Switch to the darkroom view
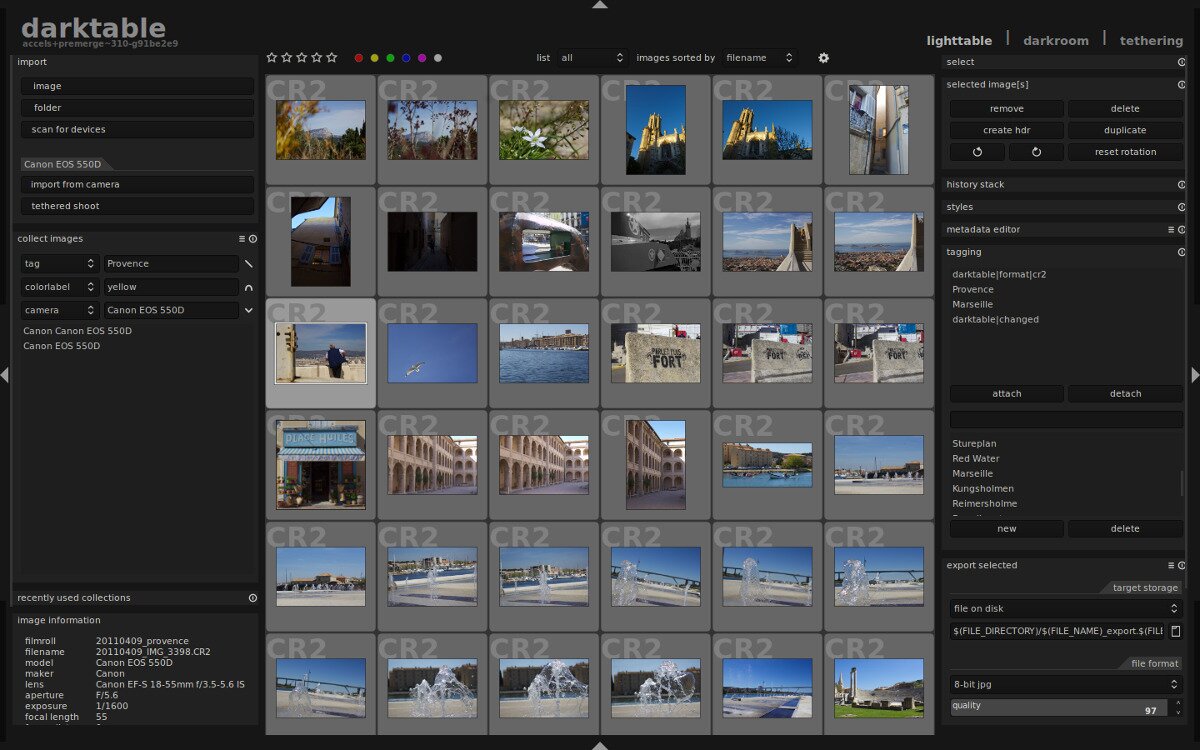Screen dimensions: 1200x750 click(x=1056, y=40)
